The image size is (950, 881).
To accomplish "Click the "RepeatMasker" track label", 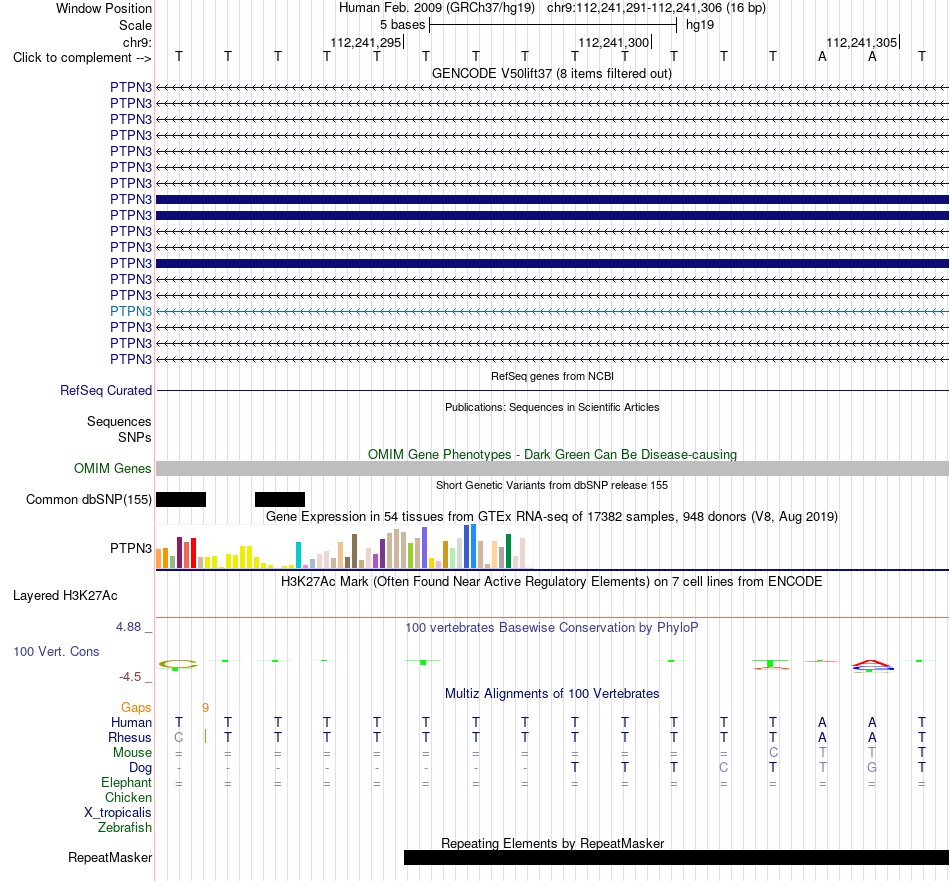I will 110,857.
